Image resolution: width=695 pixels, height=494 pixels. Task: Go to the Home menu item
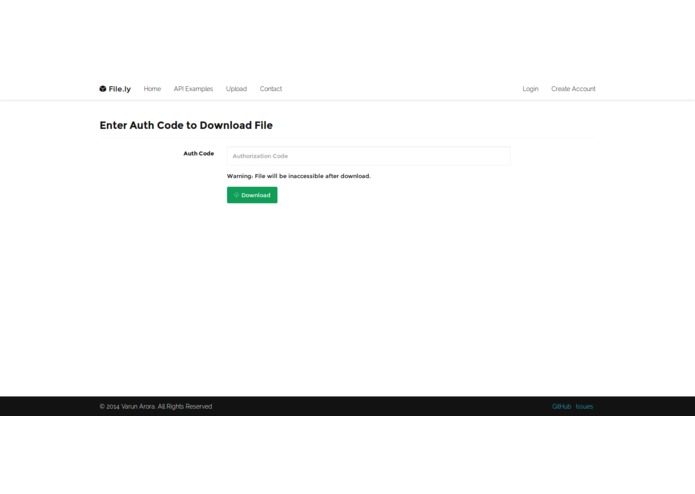click(152, 89)
